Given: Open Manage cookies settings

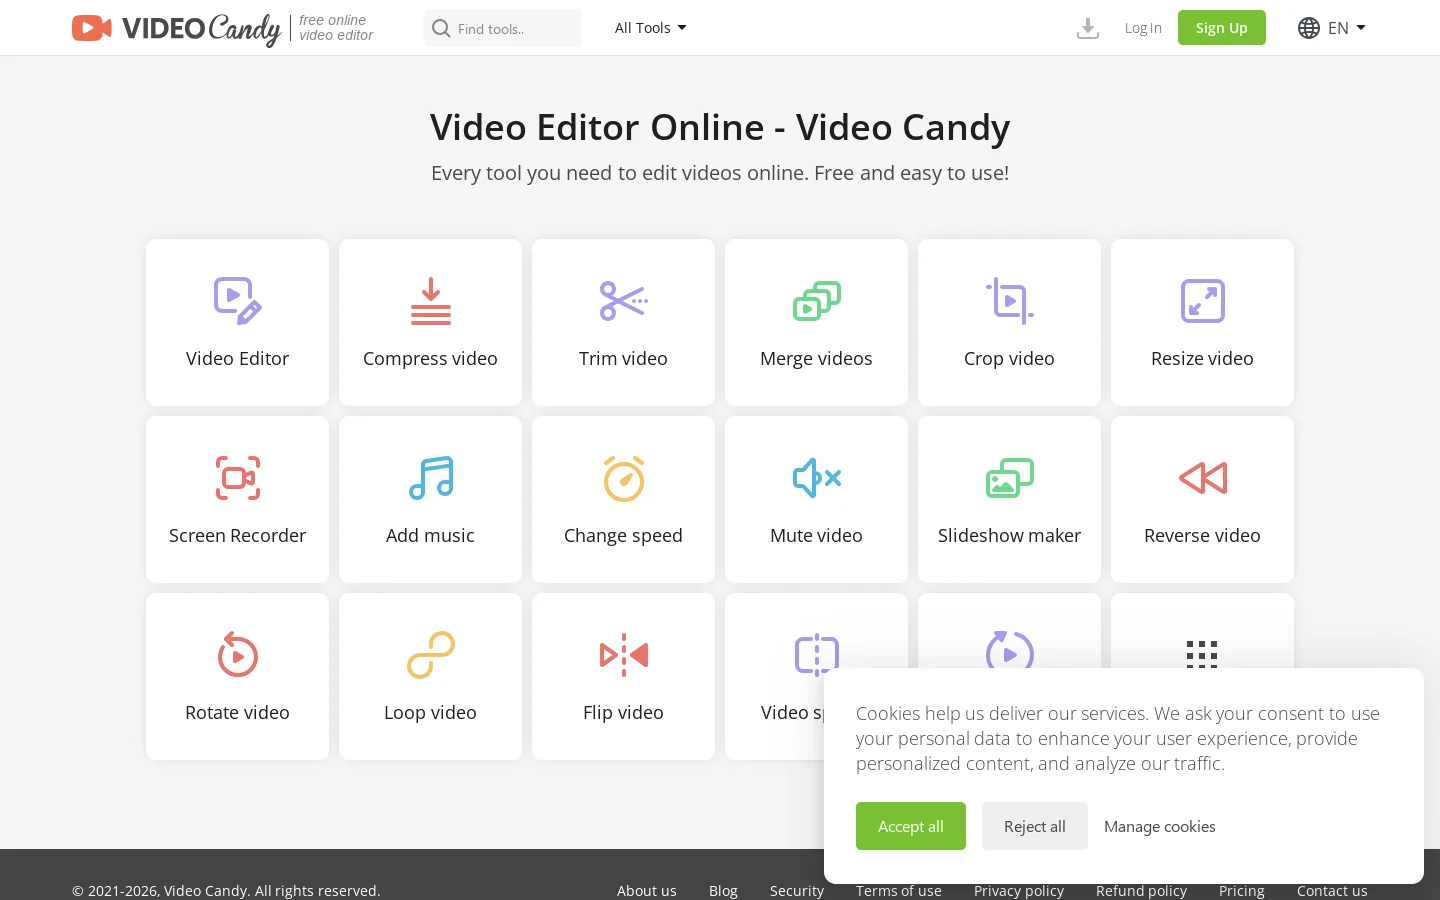Looking at the screenshot, I should [1160, 826].
